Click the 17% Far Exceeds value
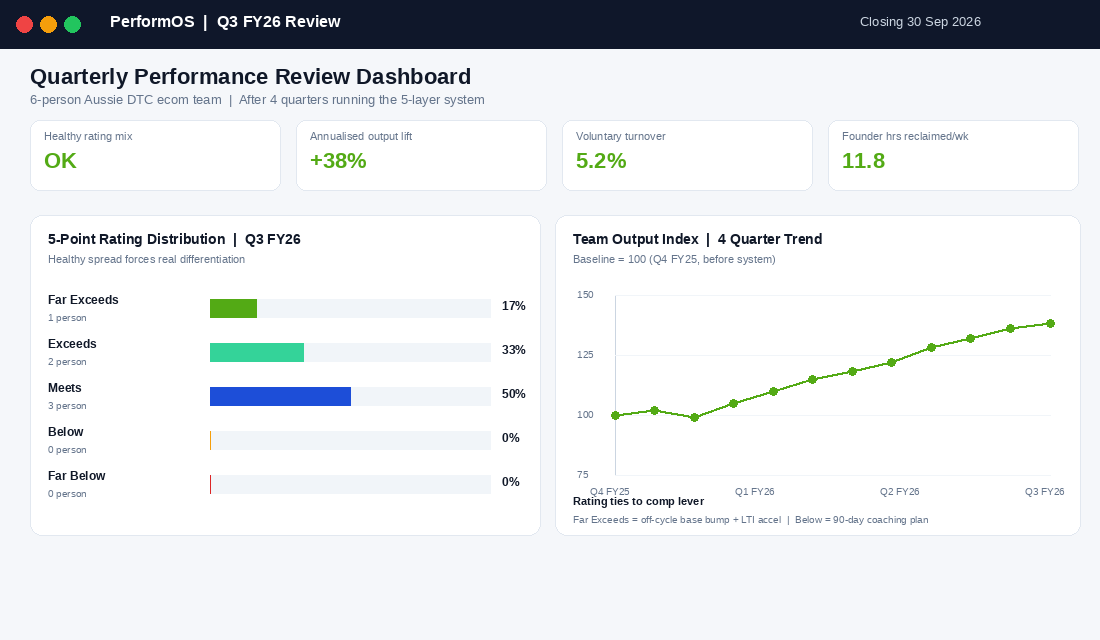1100x640 pixels. point(514,306)
